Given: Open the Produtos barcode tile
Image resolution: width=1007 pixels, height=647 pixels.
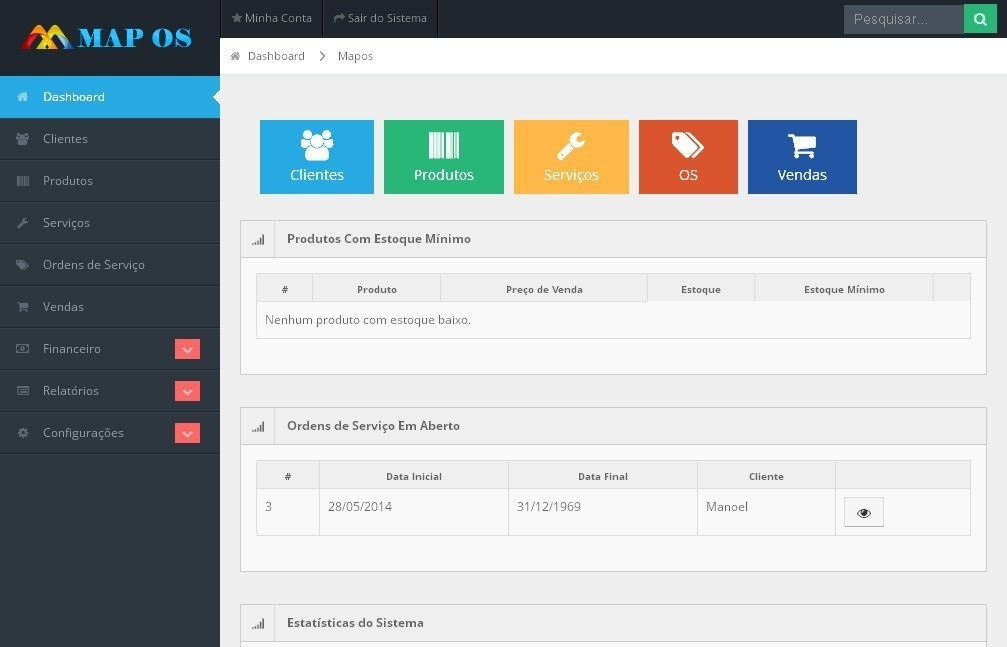Looking at the screenshot, I should [444, 157].
